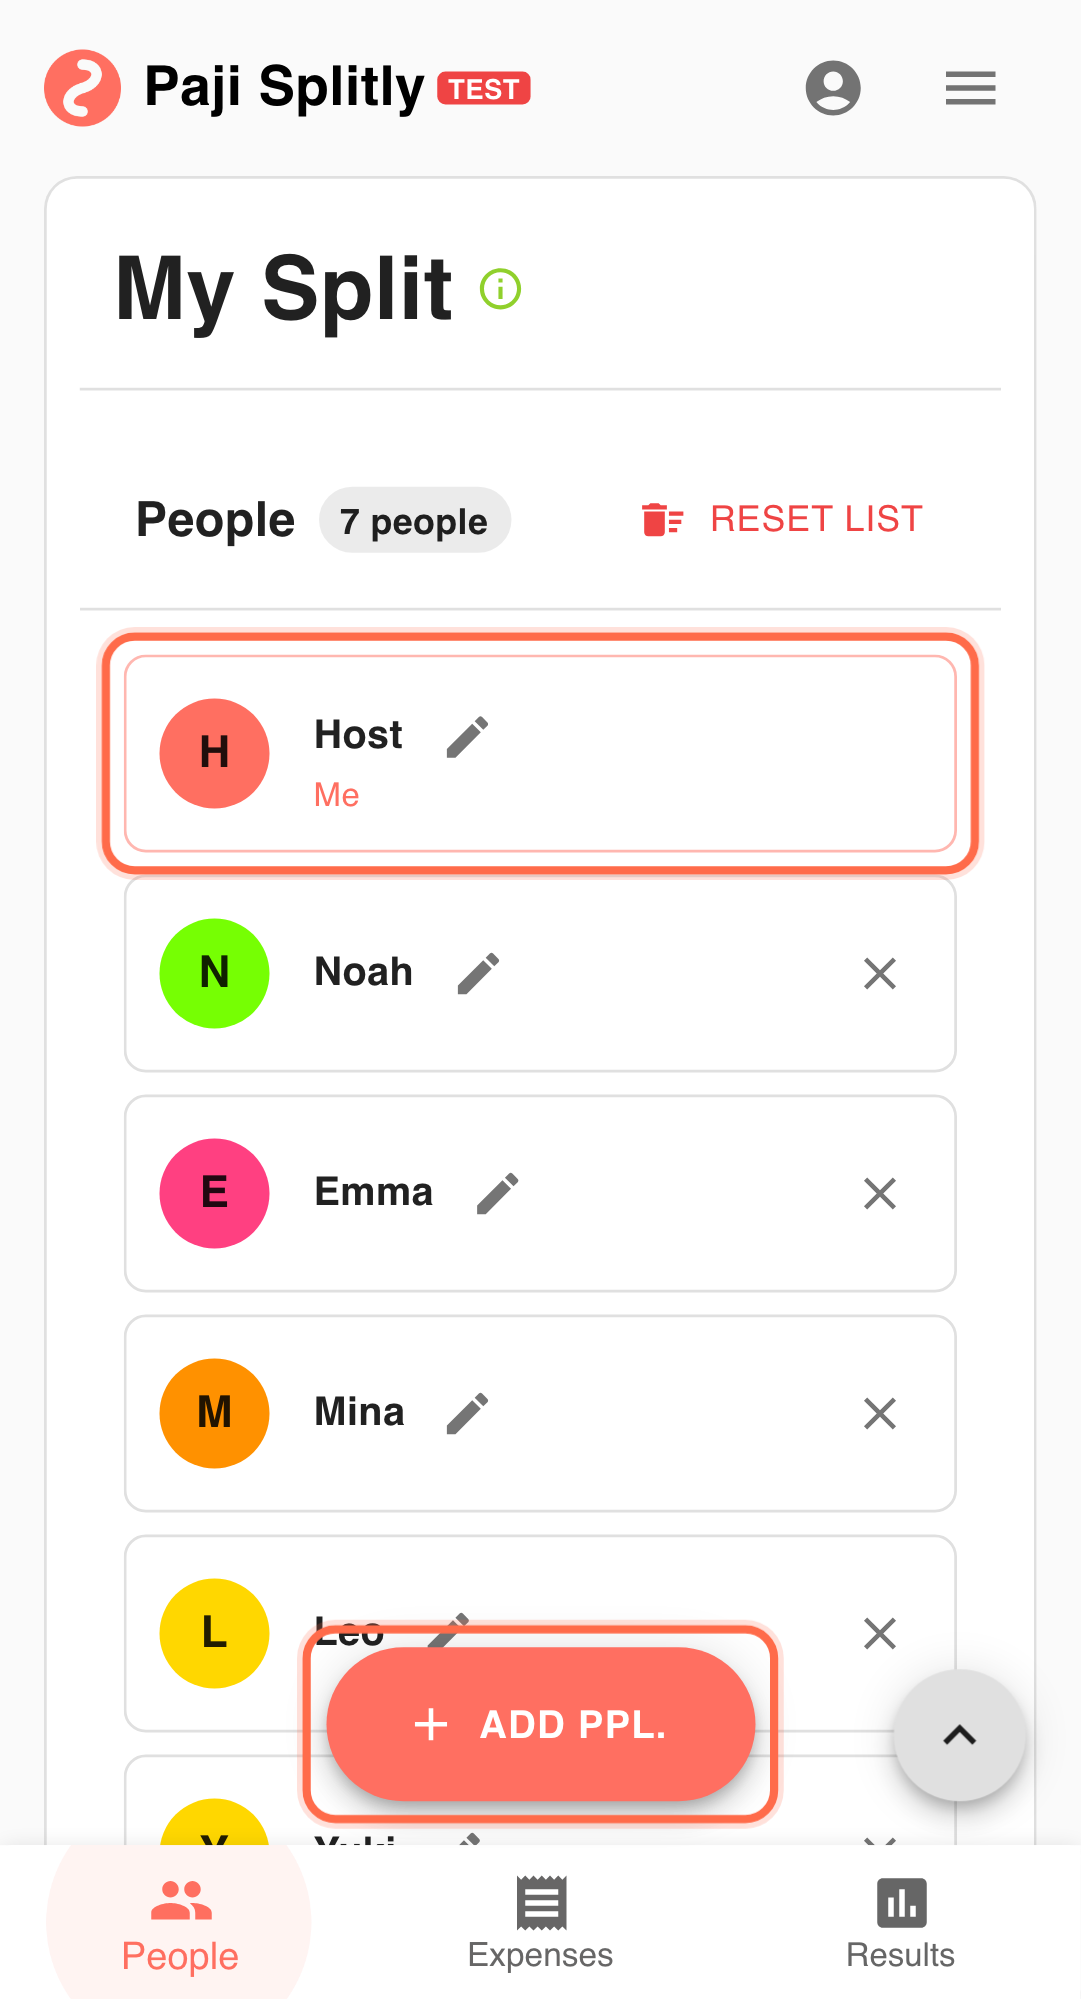Click the Reset List button
Screen dimensions: 1081x1999
[782, 520]
